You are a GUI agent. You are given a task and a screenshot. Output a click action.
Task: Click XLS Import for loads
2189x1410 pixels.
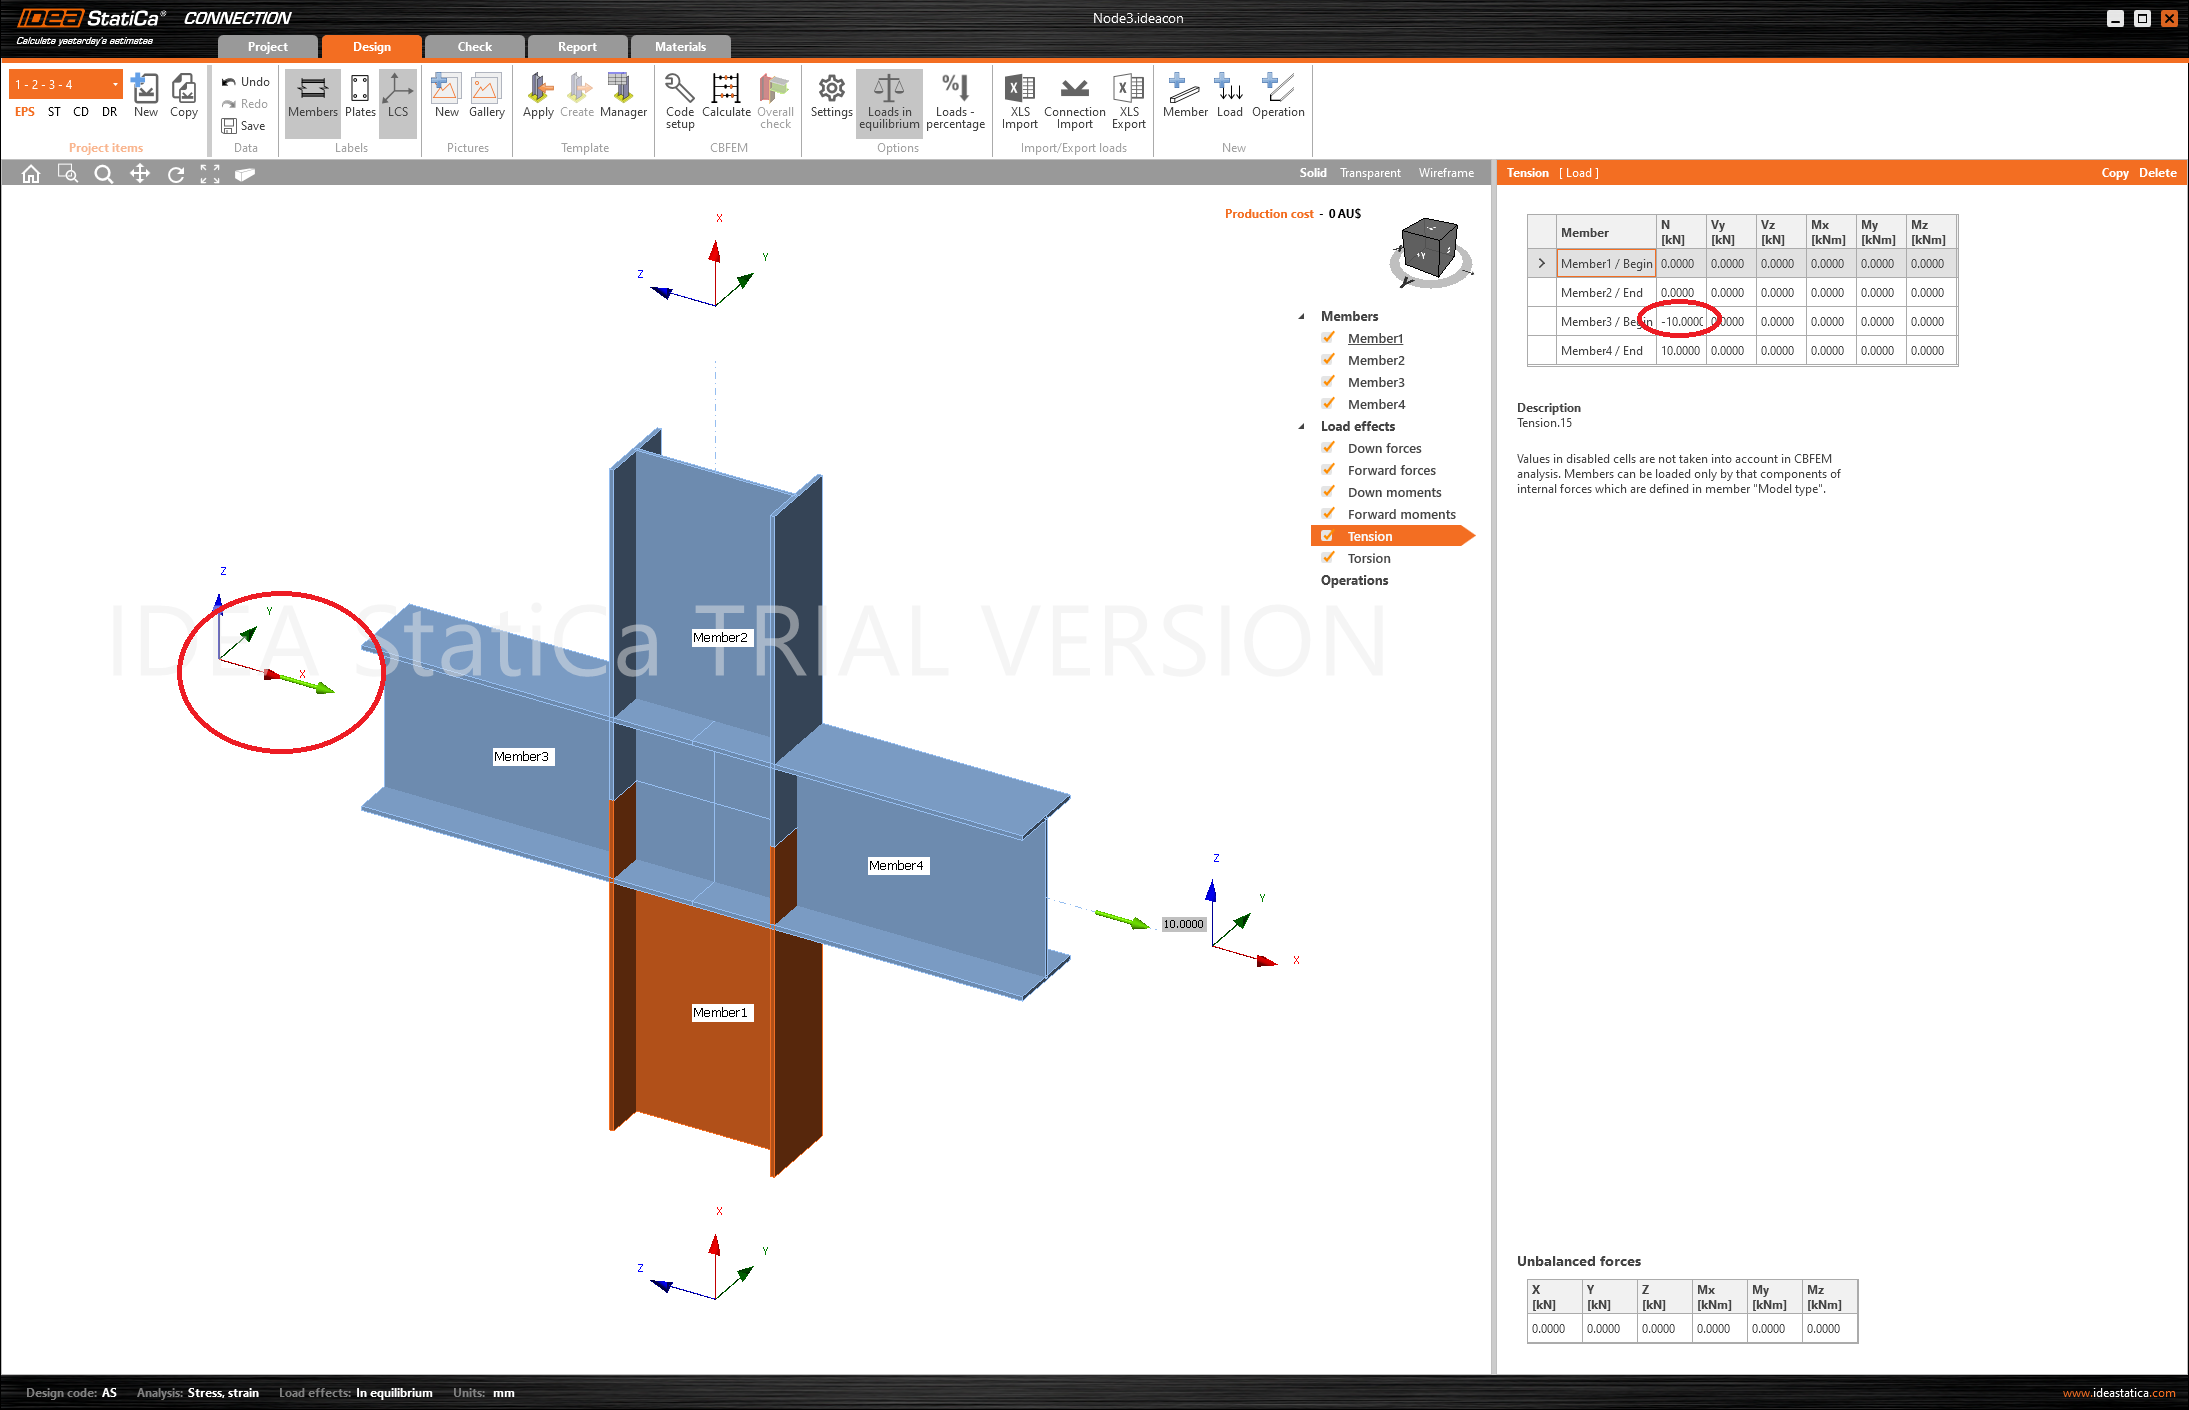tap(1020, 101)
